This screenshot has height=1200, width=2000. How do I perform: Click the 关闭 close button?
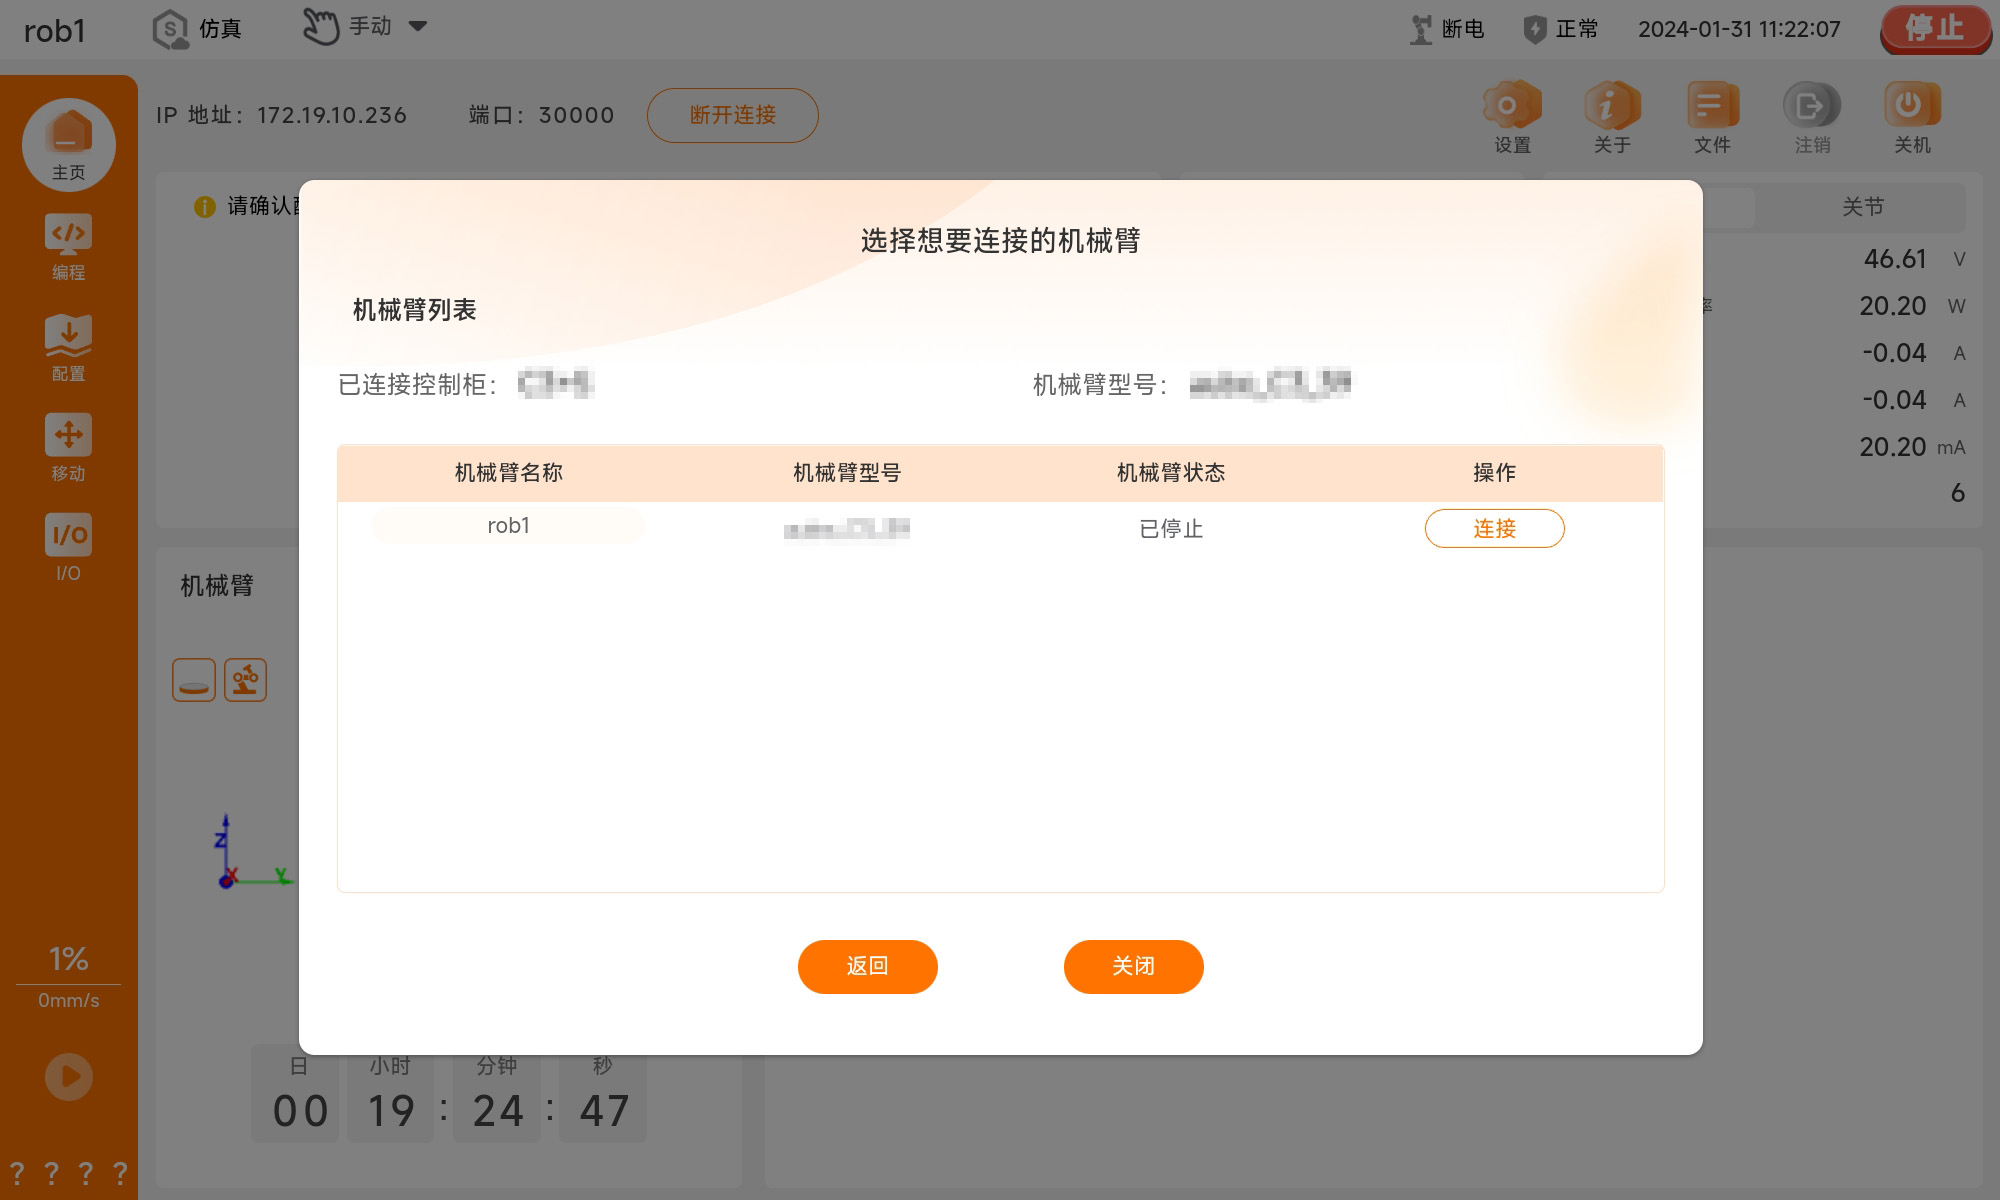coord(1133,966)
